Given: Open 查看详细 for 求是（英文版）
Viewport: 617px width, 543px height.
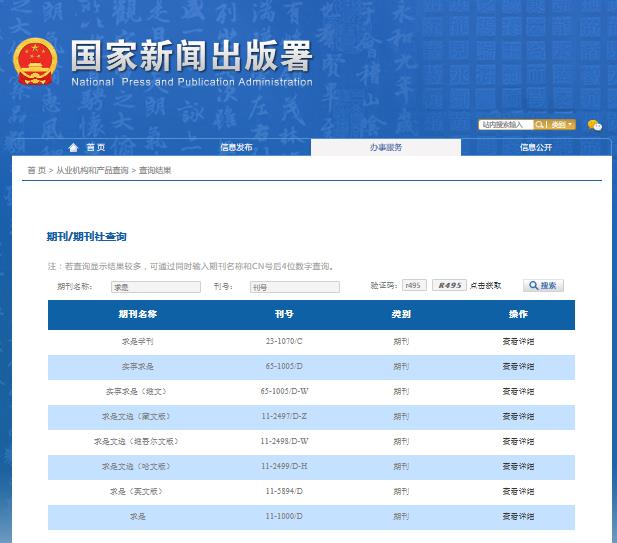Looking at the screenshot, I should (518, 491).
